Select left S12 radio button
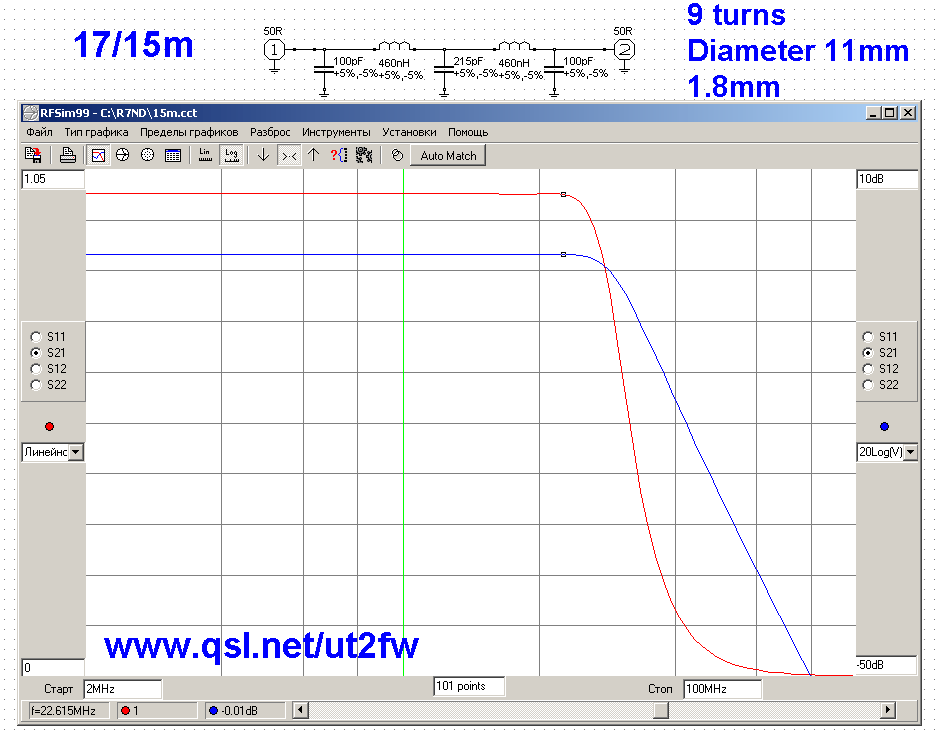Screen dimensions: 935x735 37,369
